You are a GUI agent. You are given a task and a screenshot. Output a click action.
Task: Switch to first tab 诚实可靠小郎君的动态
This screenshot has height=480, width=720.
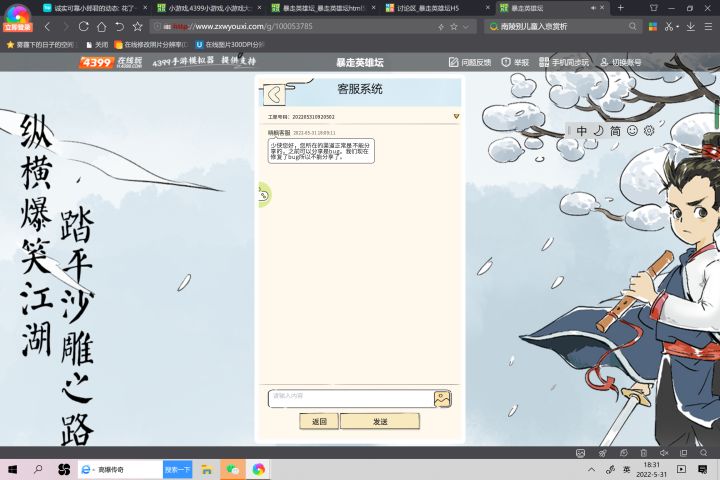click(x=95, y=8)
